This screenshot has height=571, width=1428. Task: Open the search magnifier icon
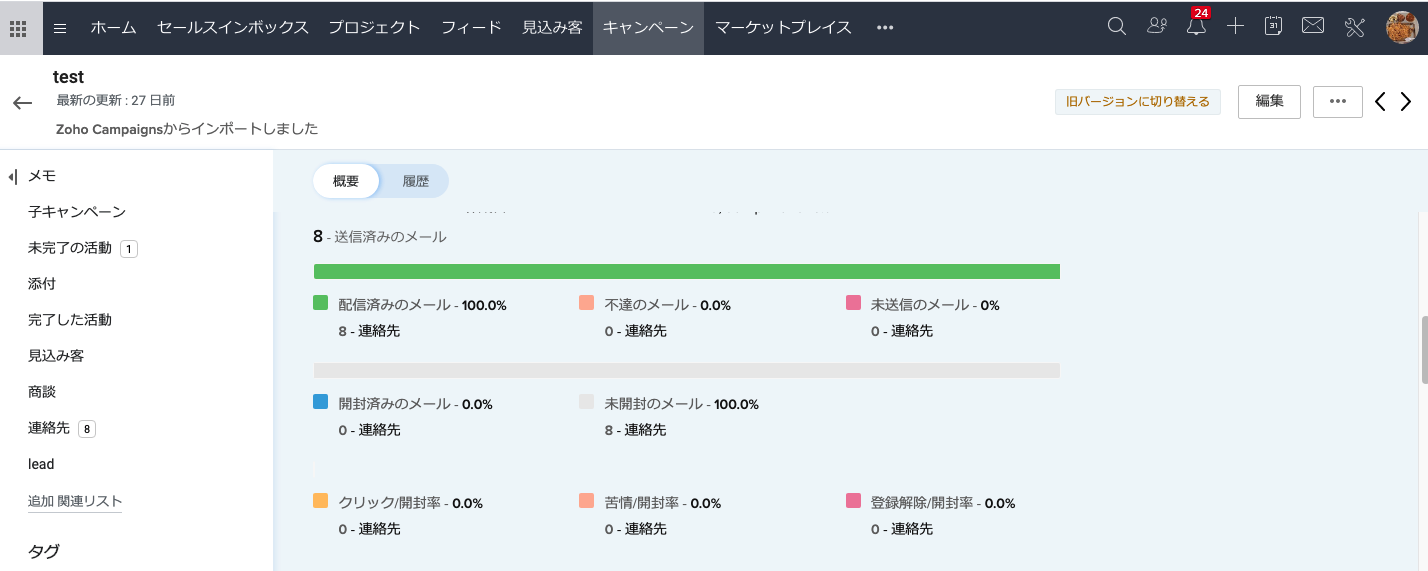coord(1117,27)
